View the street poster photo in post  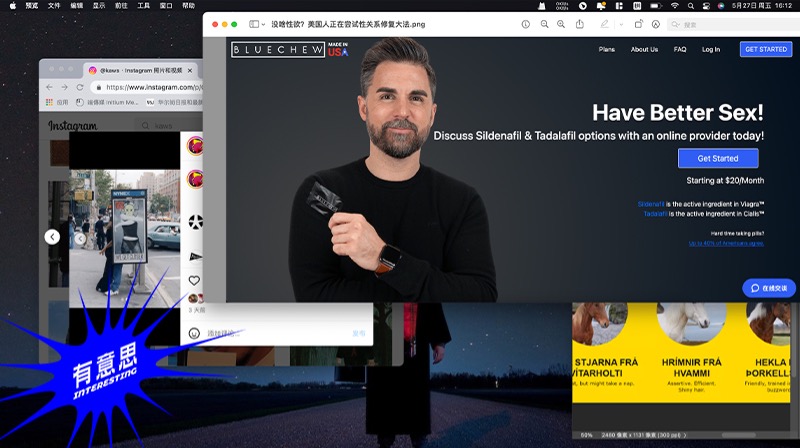pyautogui.click(x=124, y=238)
